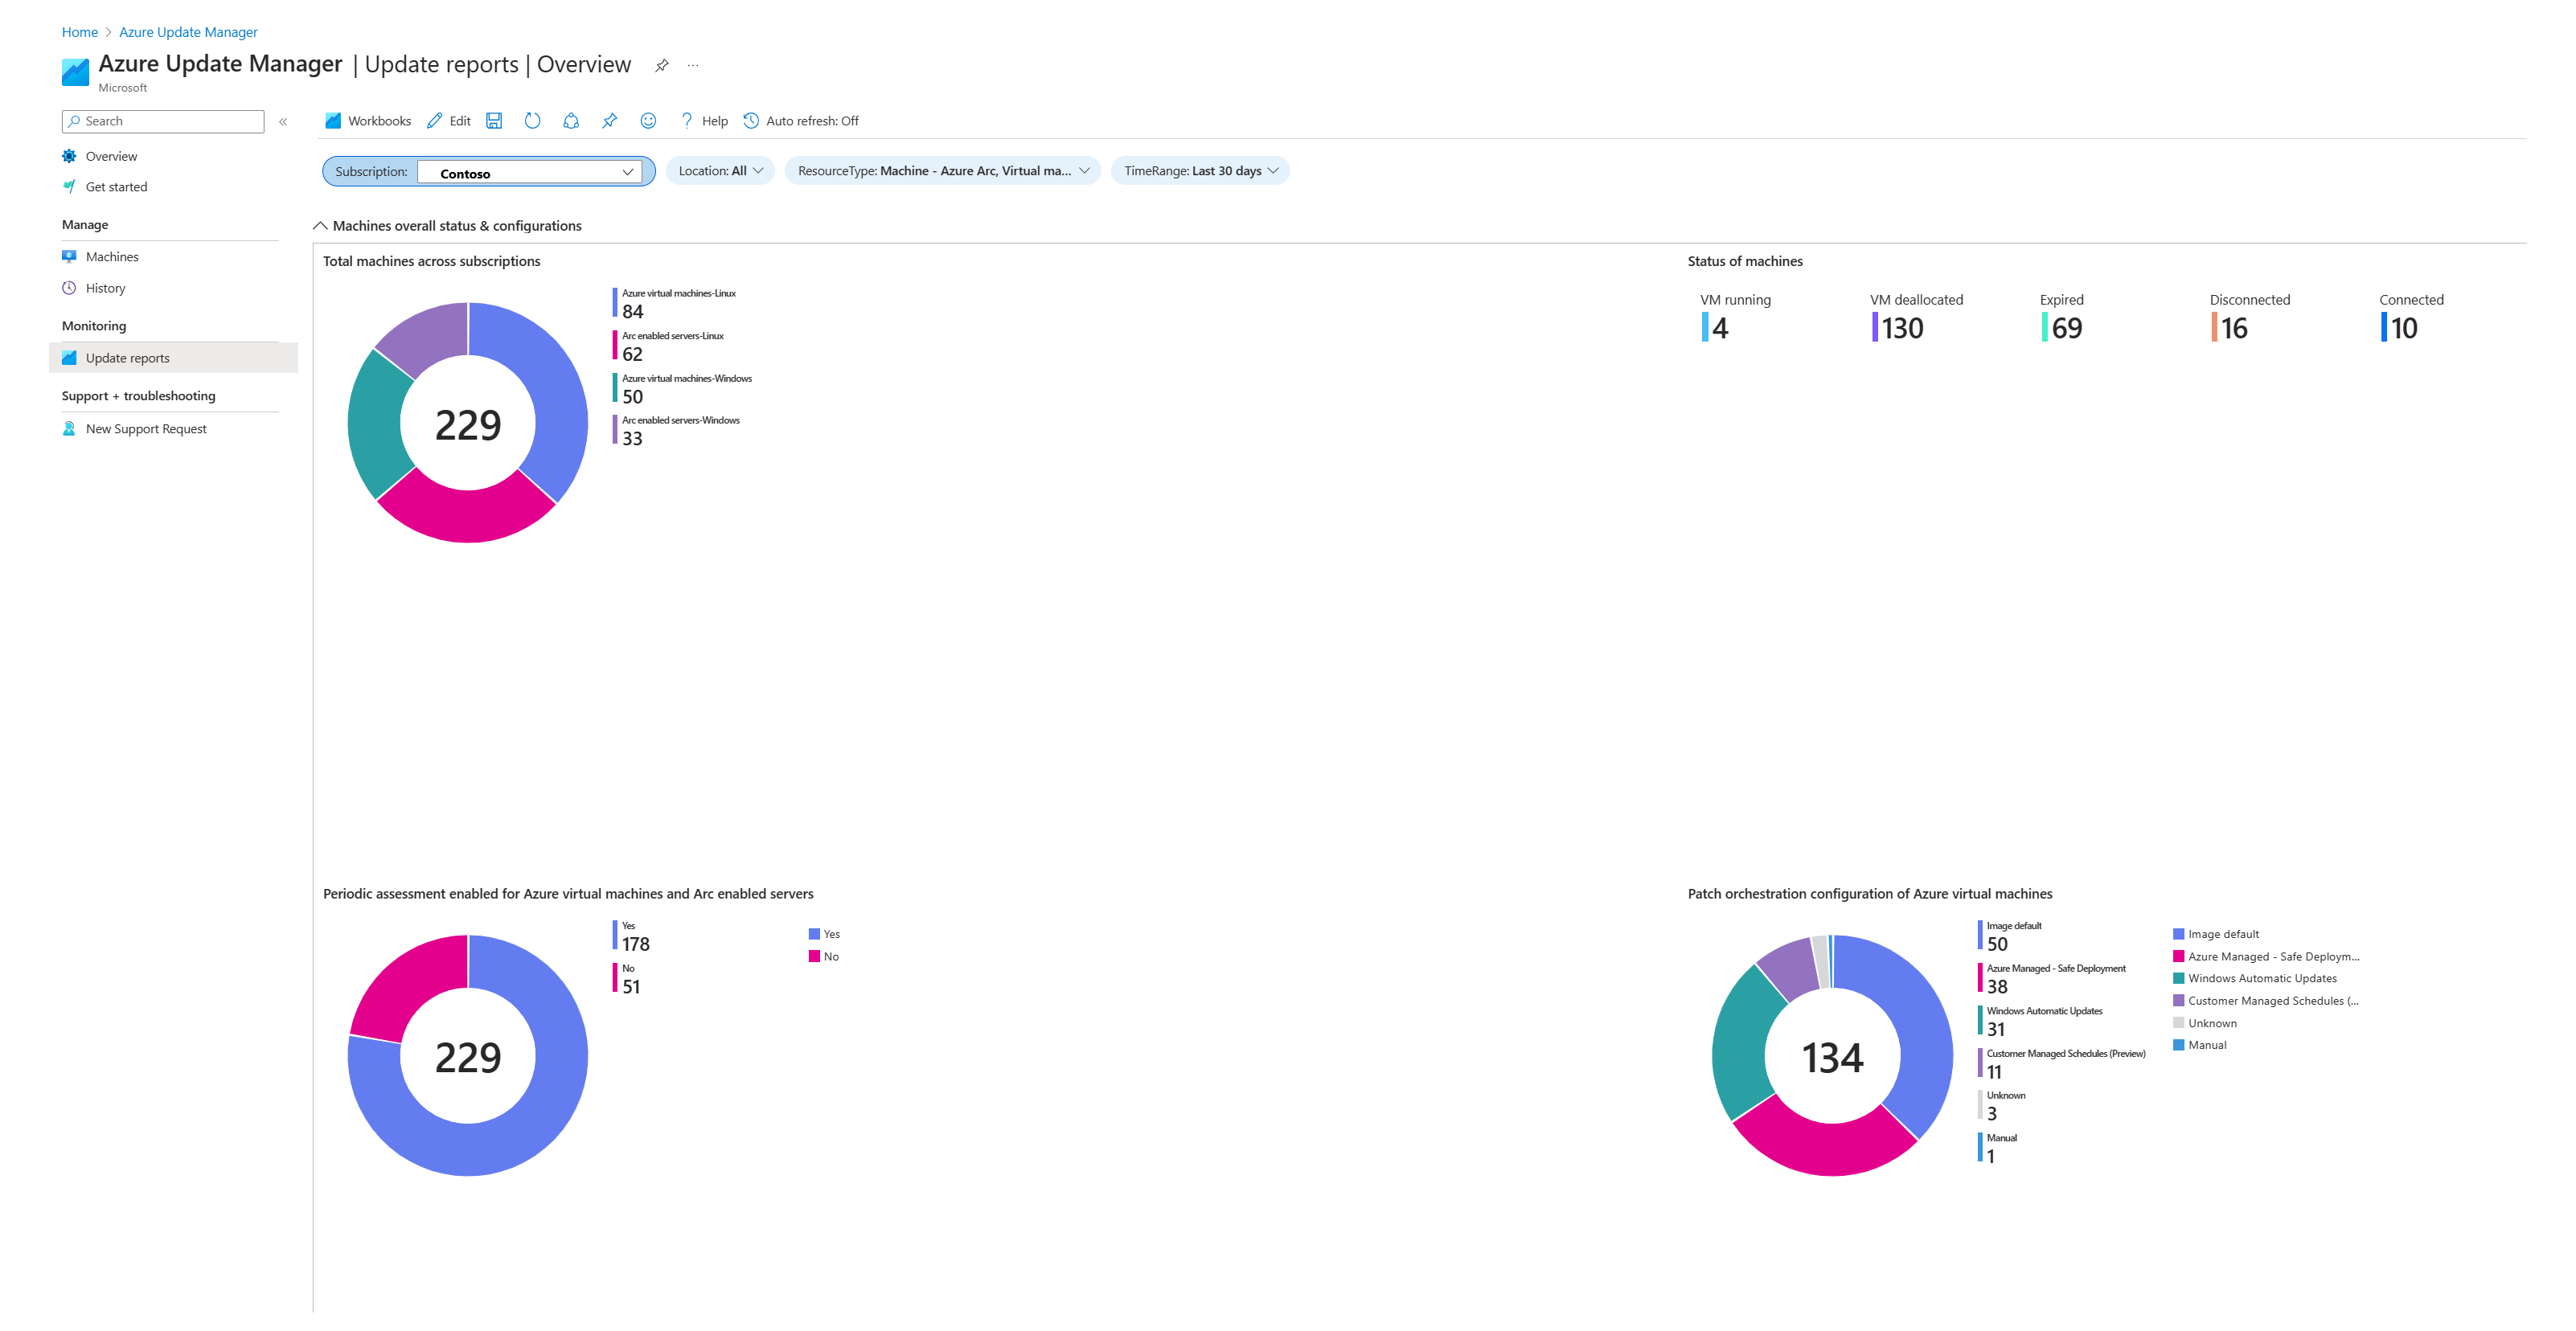The width and height of the screenshot is (2576, 1331).
Task: Open the Location All dropdown filter
Action: point(720,170)
